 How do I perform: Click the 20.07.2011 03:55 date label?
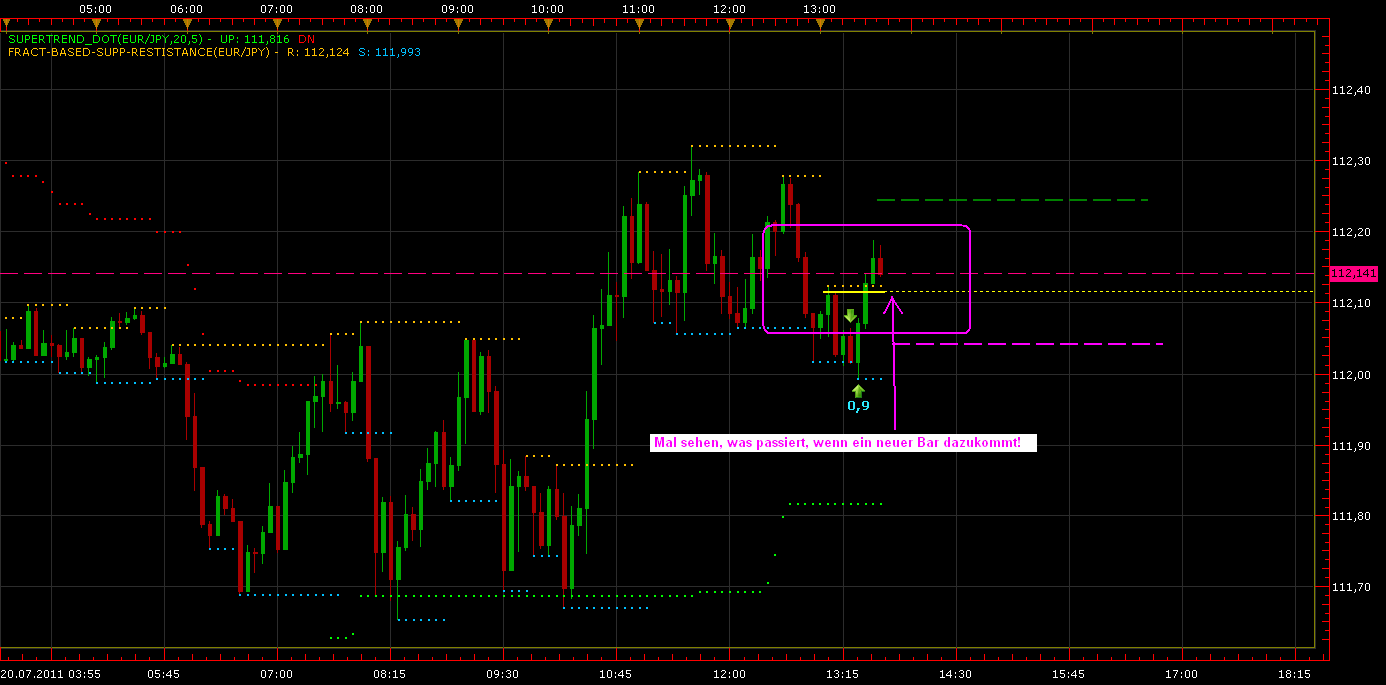pyautogui.click(x=51, y=674)
